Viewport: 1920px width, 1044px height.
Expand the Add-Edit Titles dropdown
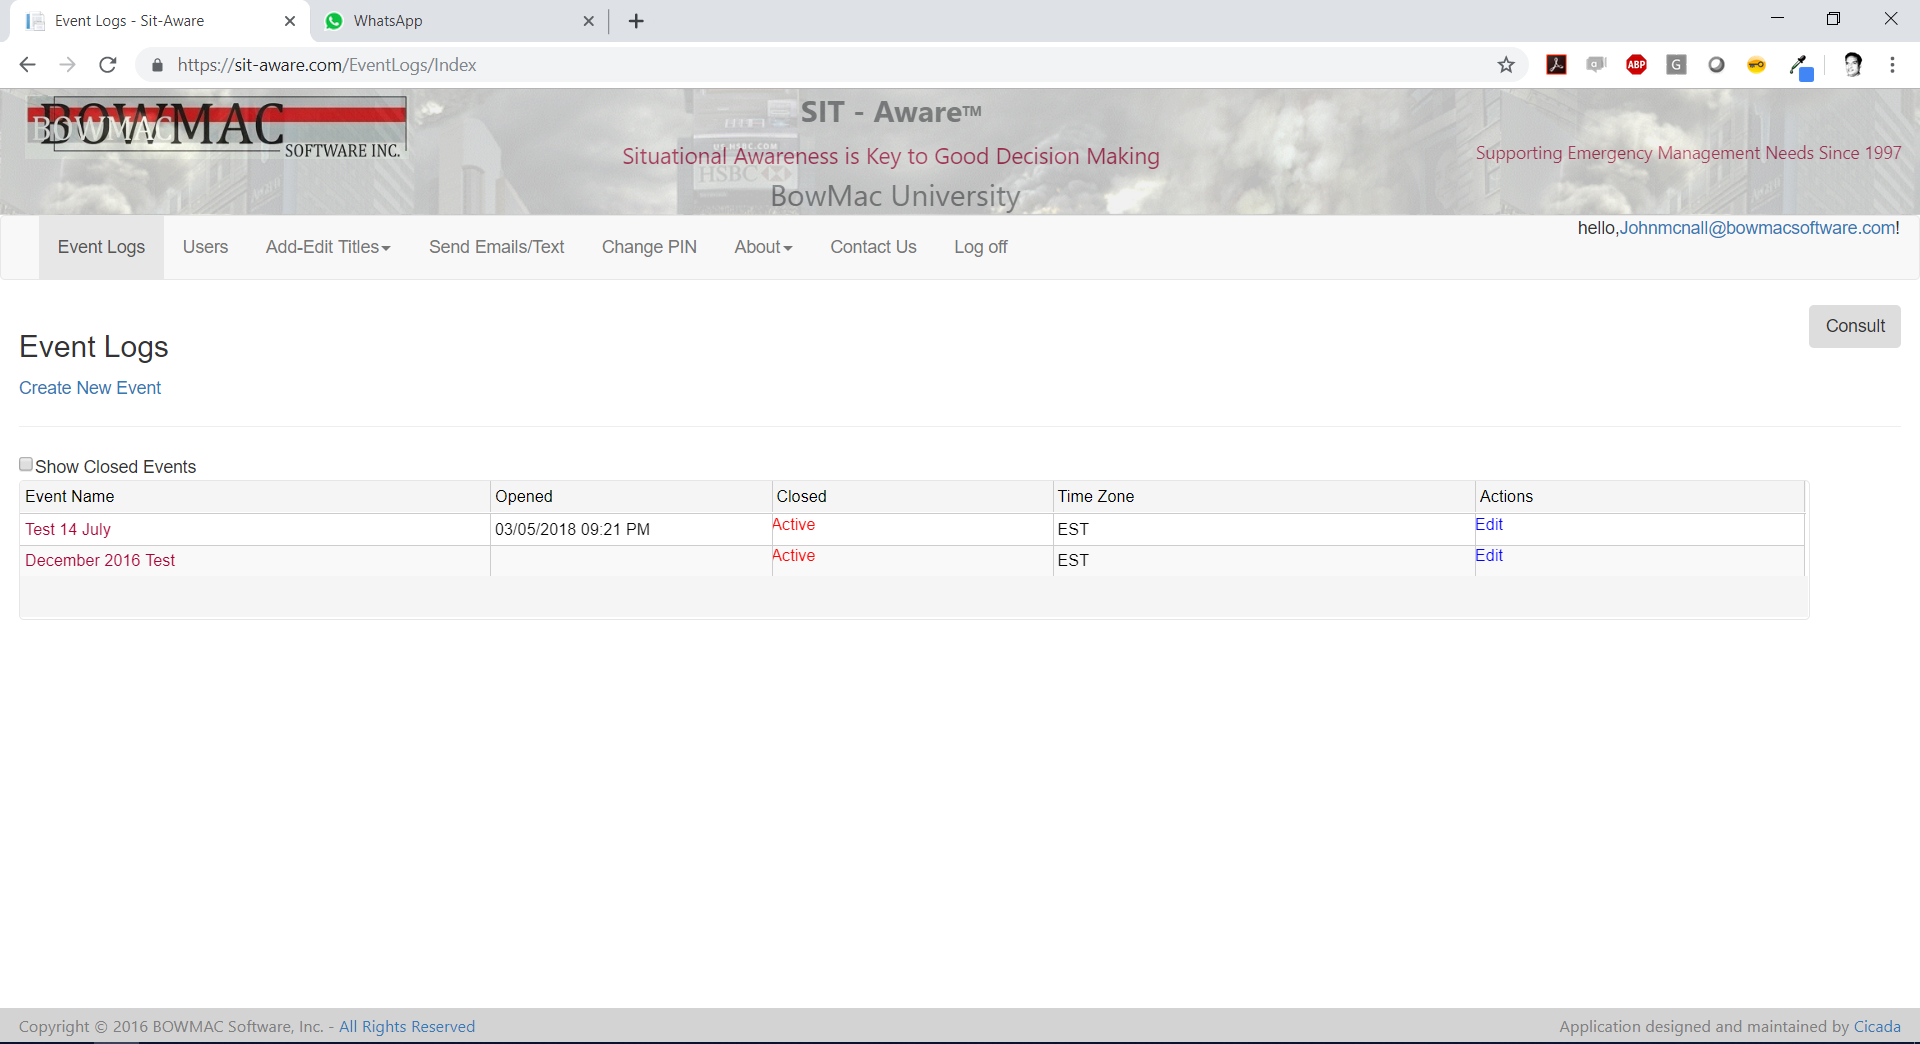(x=328, y=247)
